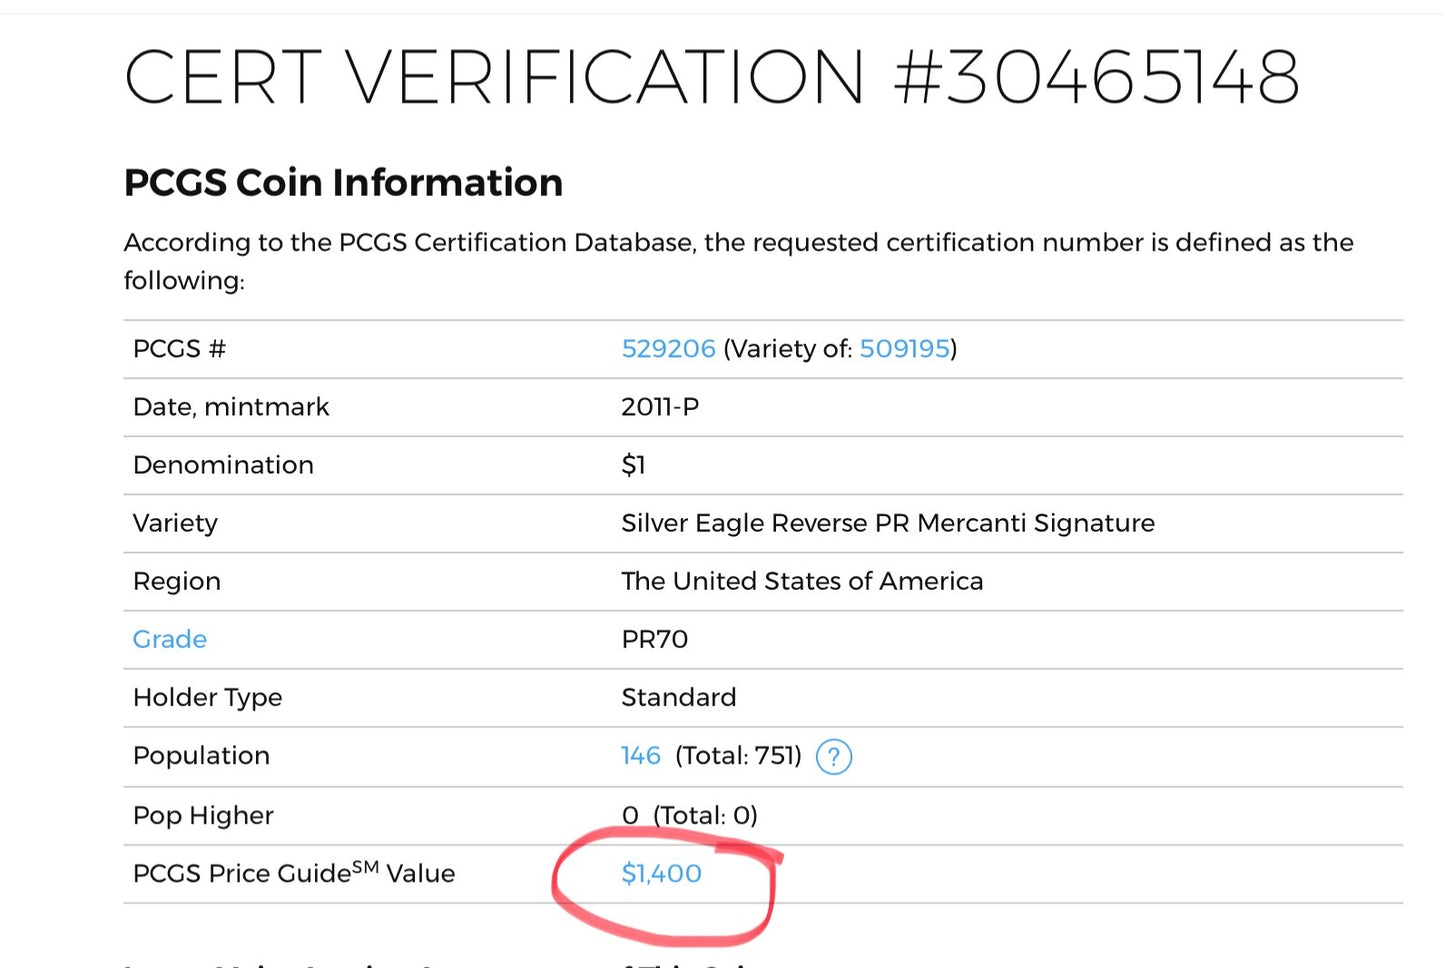Select Silver Eagle Reverse PR Mercanti Signature text

pyautogui.click(x=887, y=523)
